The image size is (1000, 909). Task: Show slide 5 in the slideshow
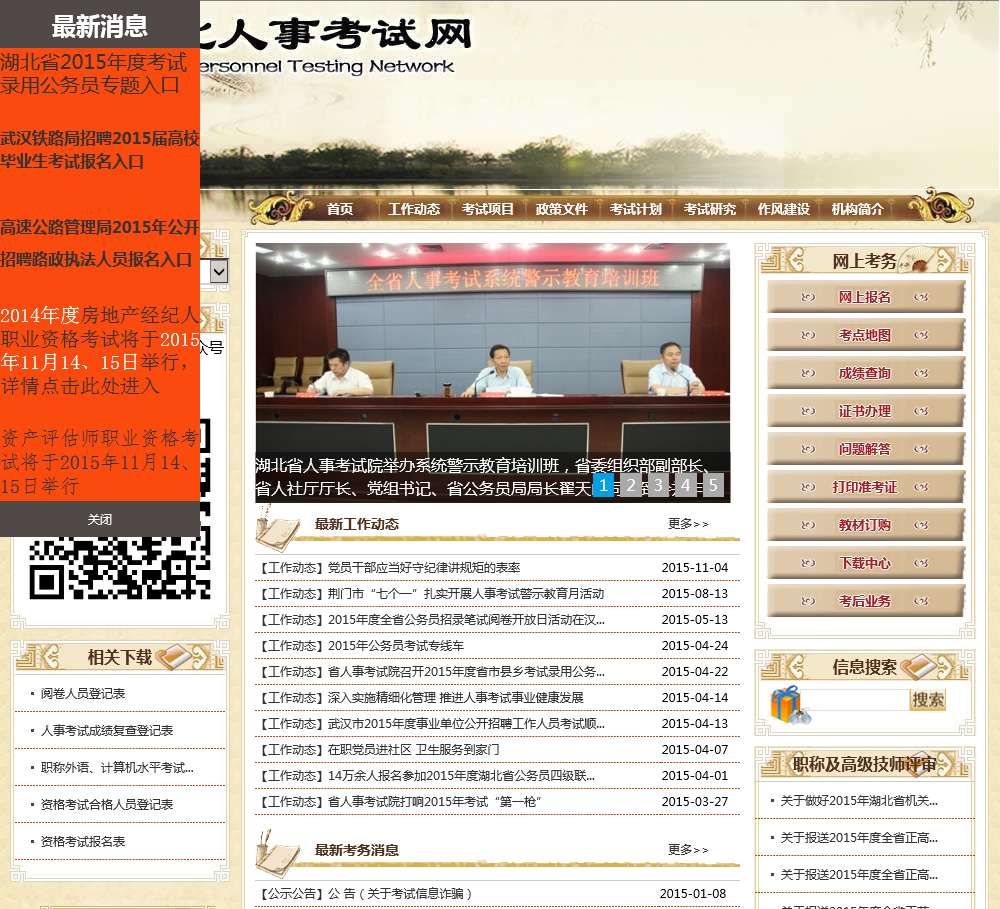713,485
